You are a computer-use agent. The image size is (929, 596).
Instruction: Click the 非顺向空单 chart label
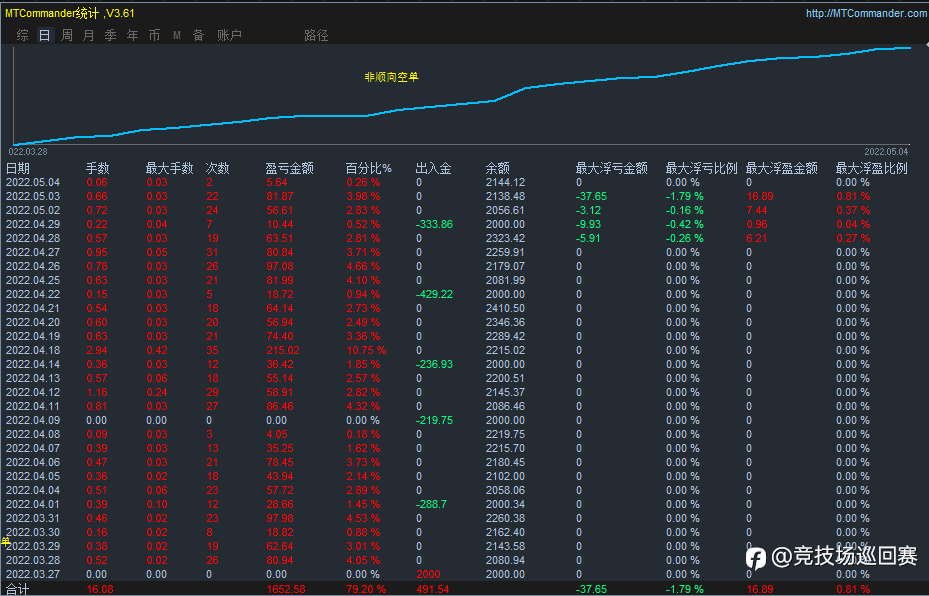[x=391, y=77]
